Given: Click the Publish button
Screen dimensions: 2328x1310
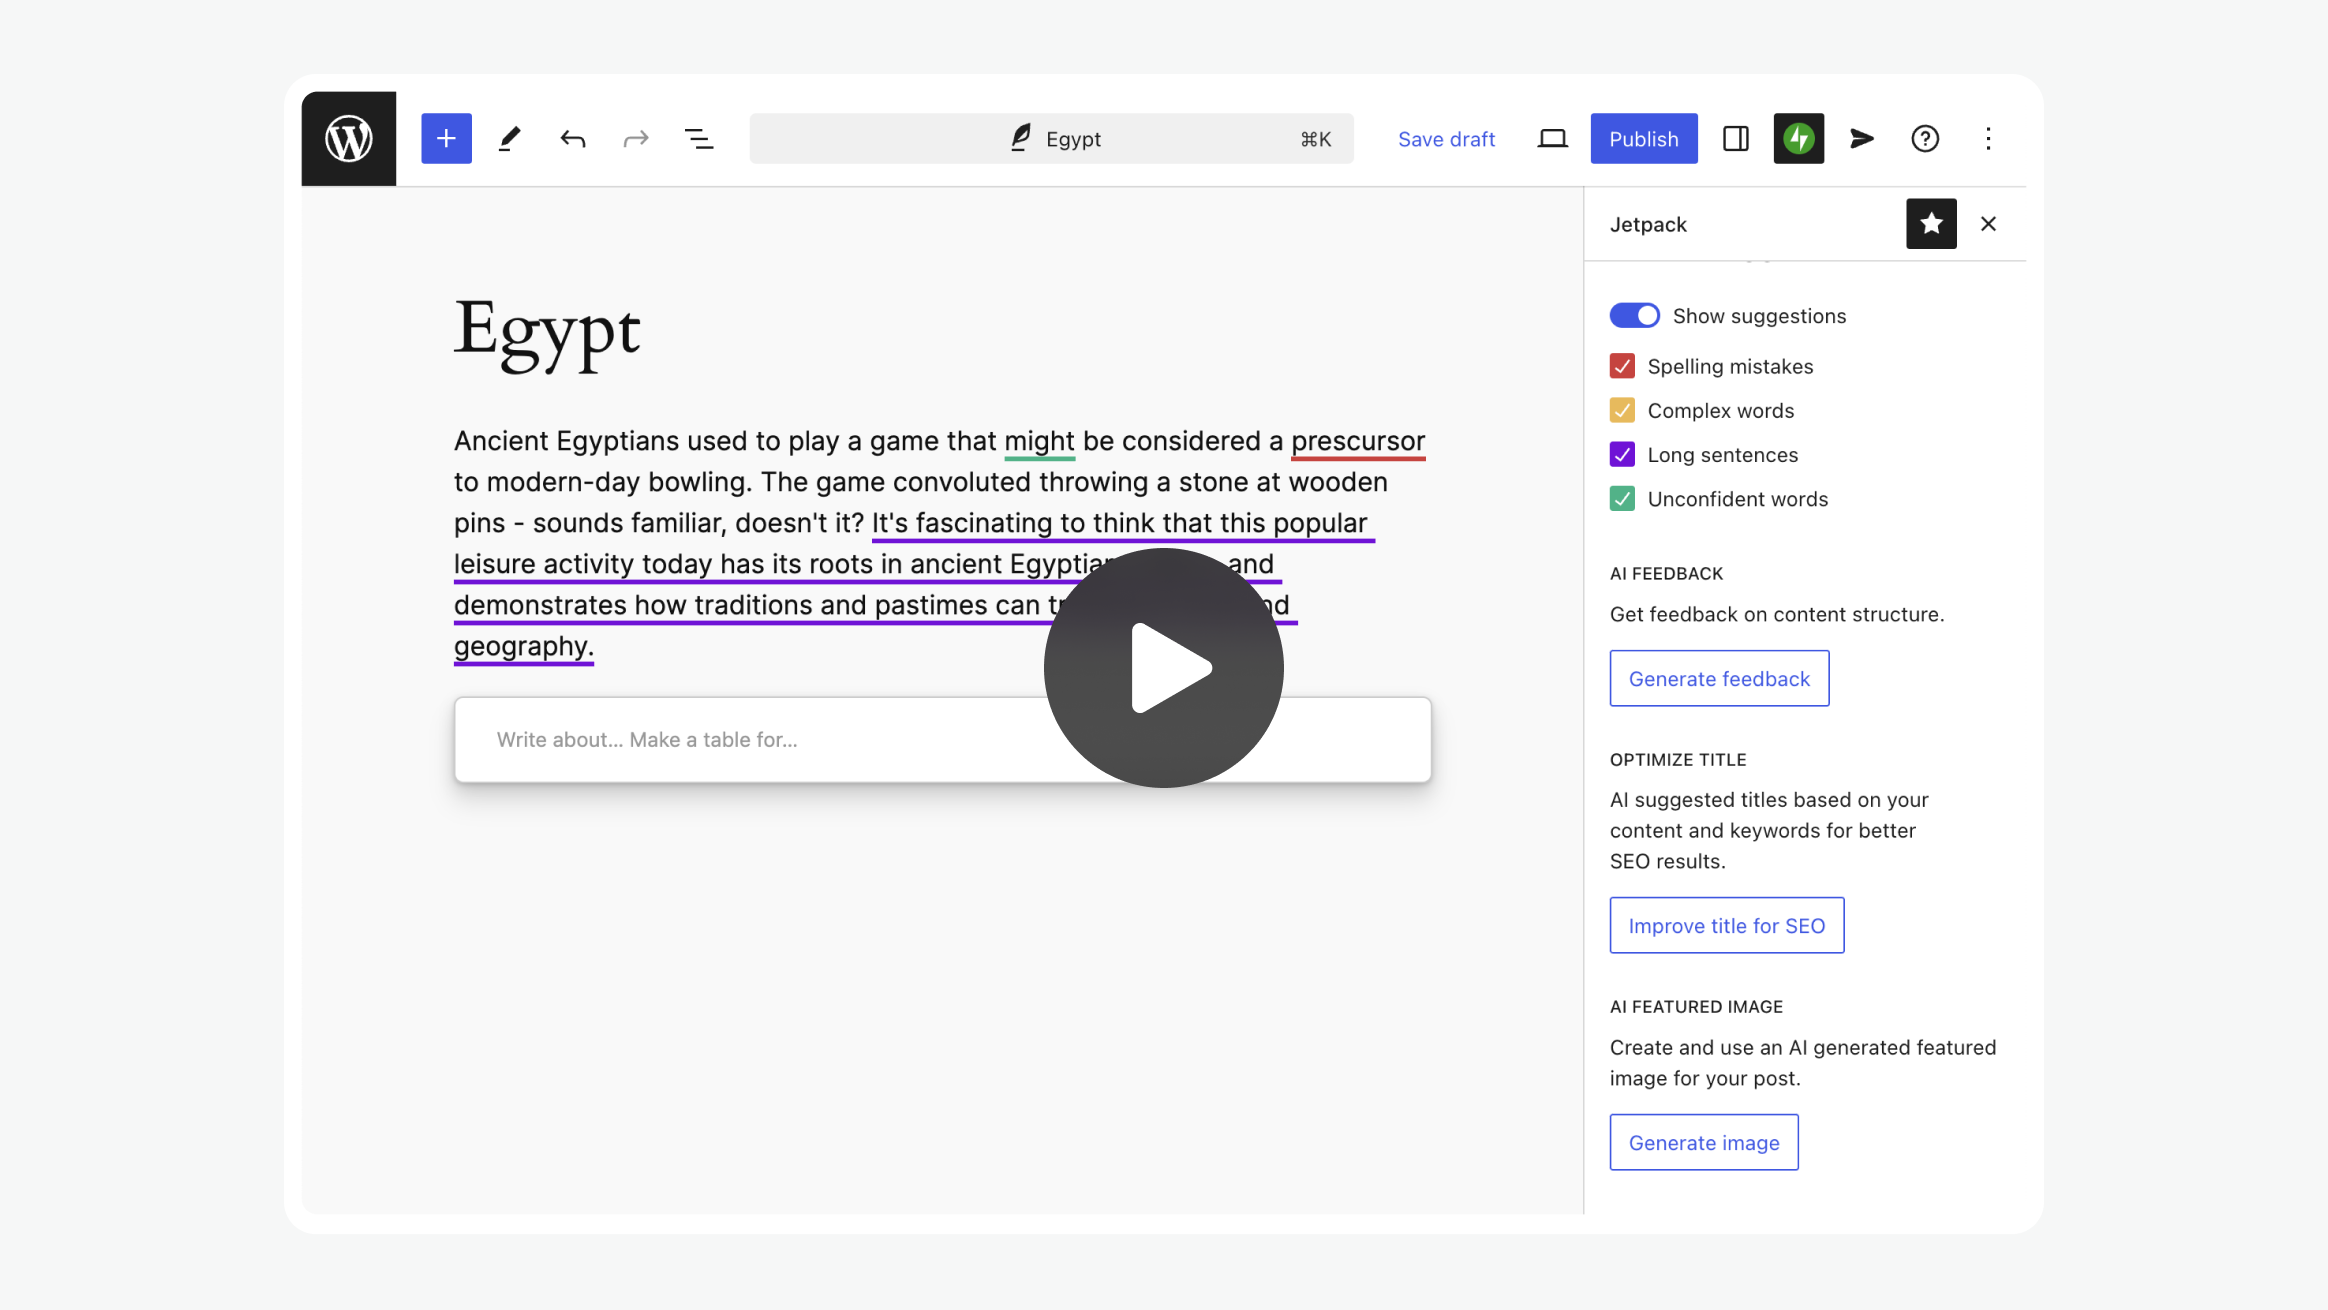Looking at the screenshot, I should click(1644, 138).
